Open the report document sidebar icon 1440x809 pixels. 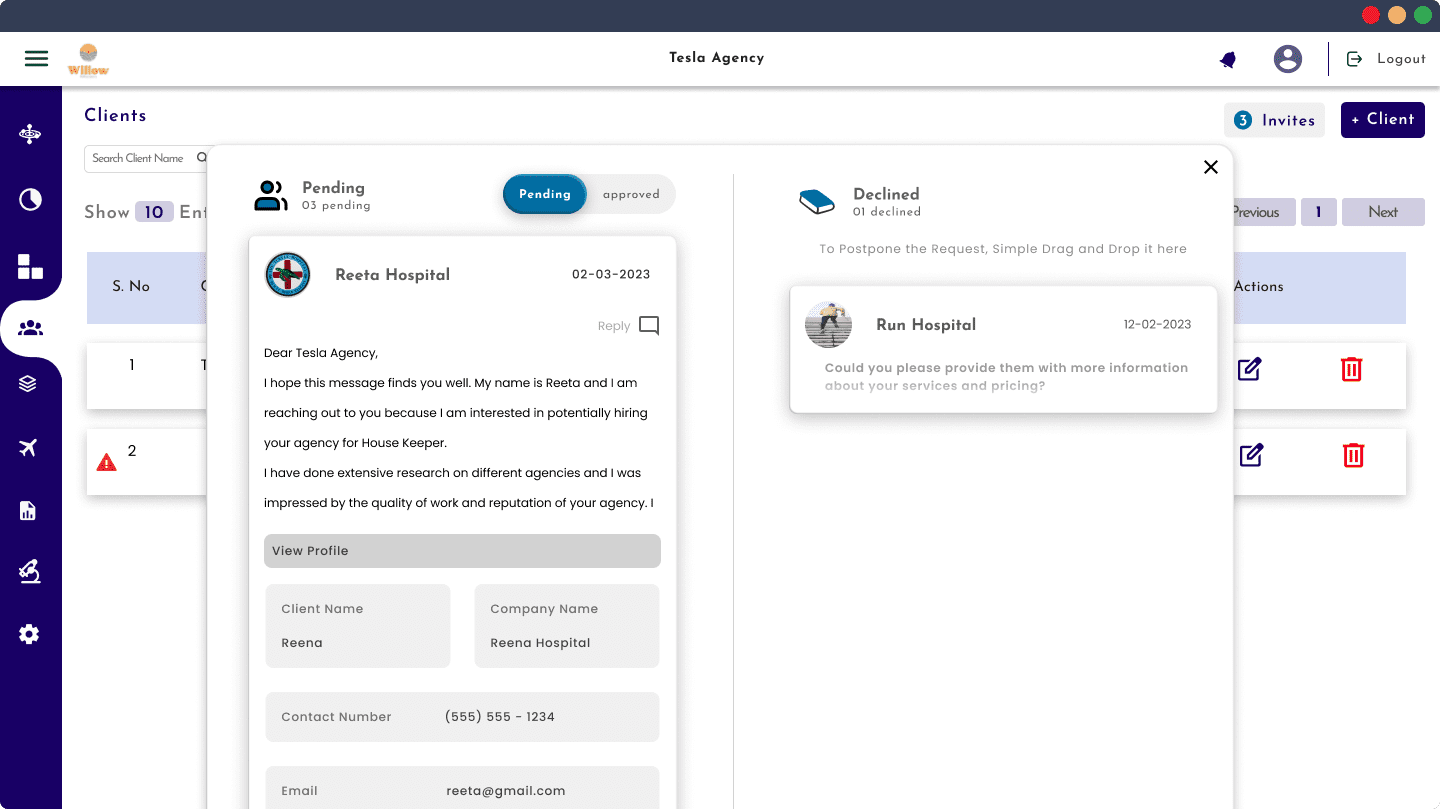click(28, 511)
